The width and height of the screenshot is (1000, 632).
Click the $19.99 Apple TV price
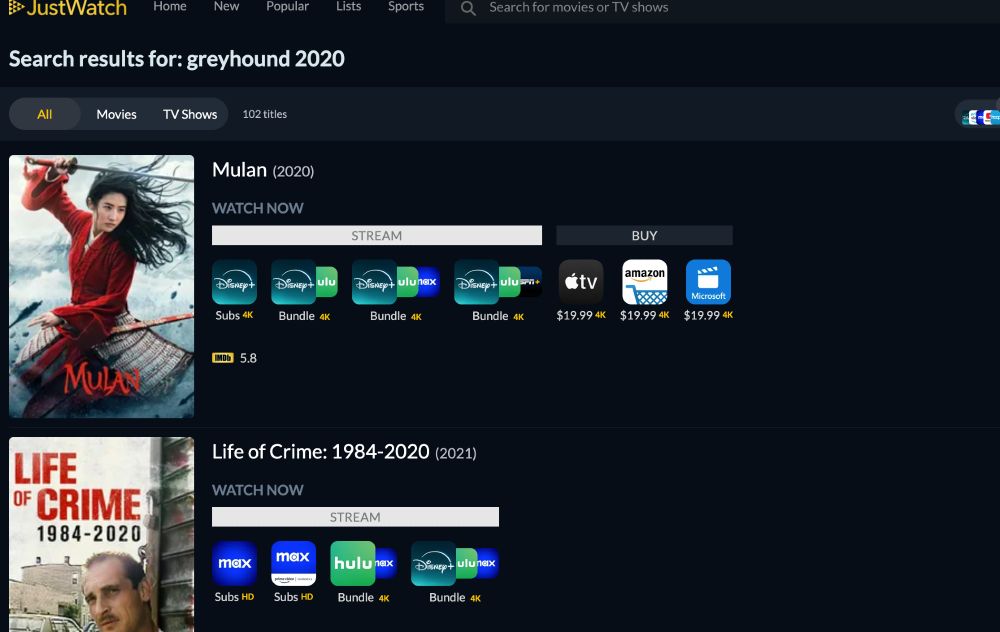coord(575,315)
